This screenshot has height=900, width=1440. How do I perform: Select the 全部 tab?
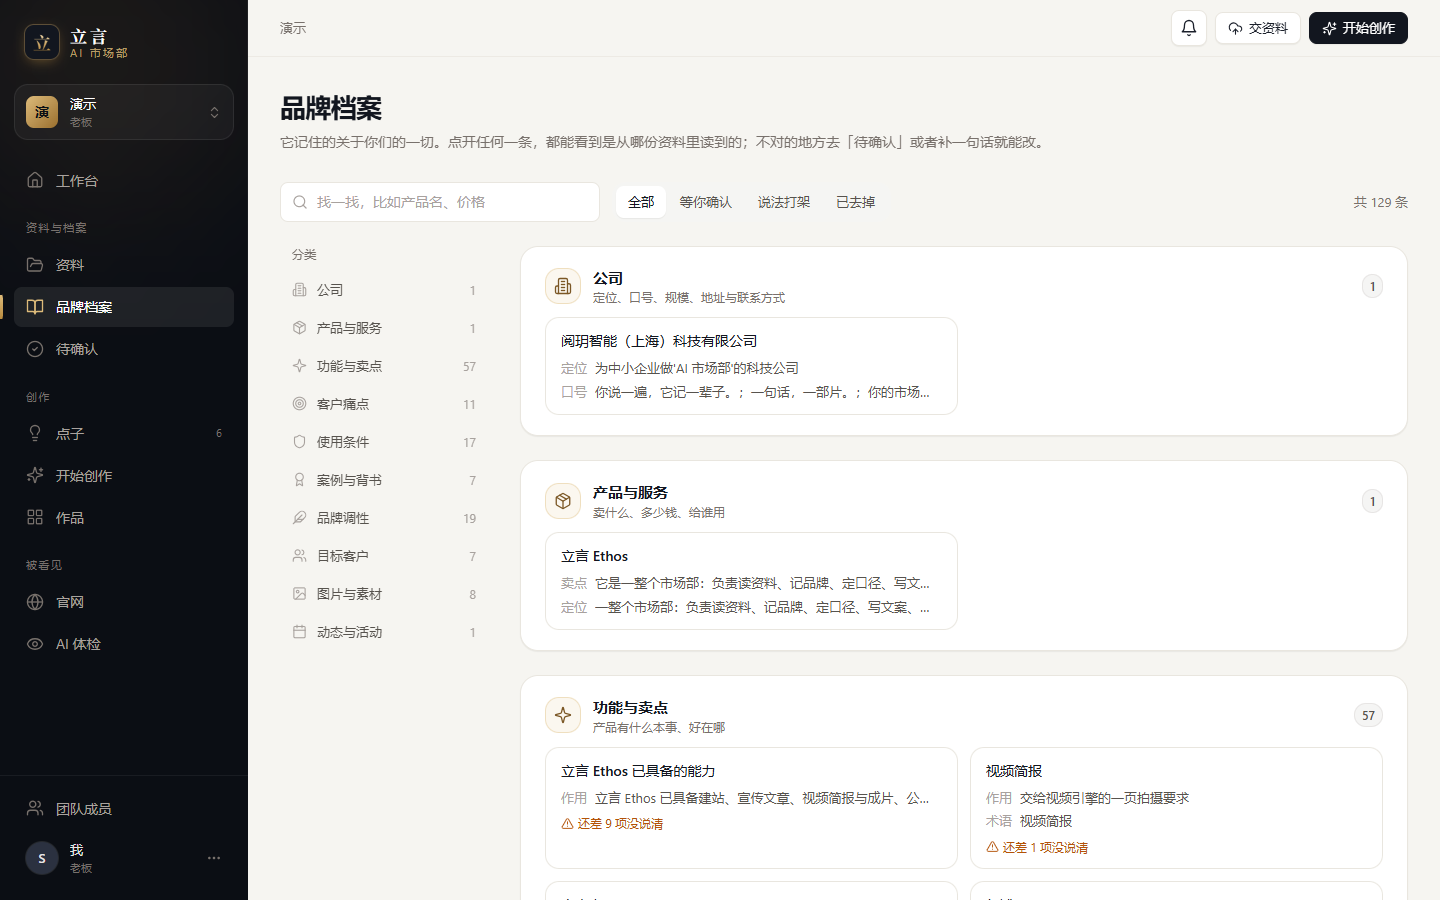[641, 202]
